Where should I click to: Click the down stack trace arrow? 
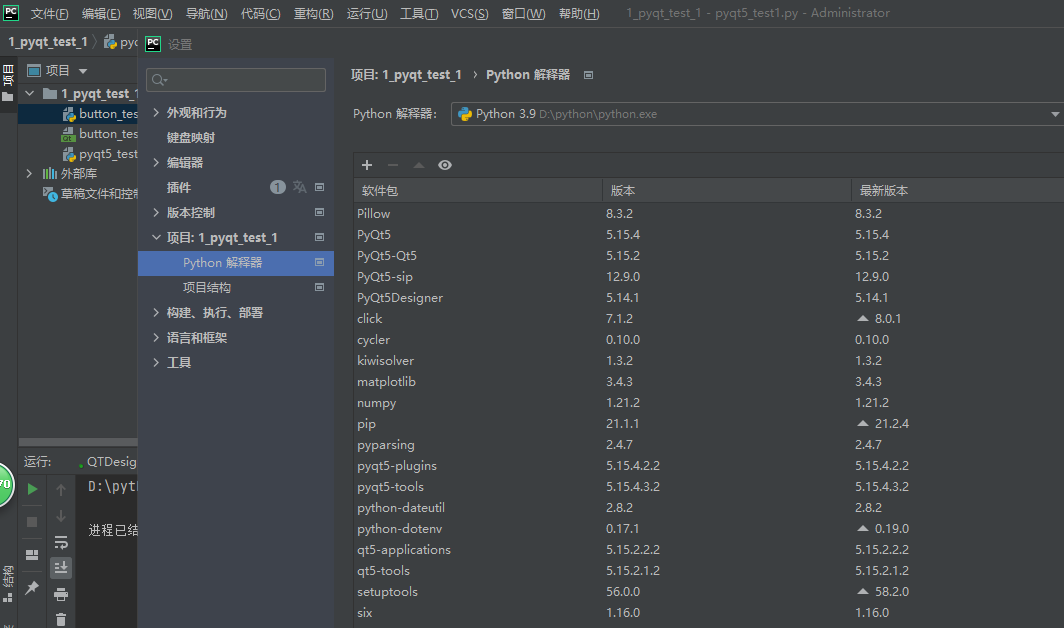pos(60,516)
